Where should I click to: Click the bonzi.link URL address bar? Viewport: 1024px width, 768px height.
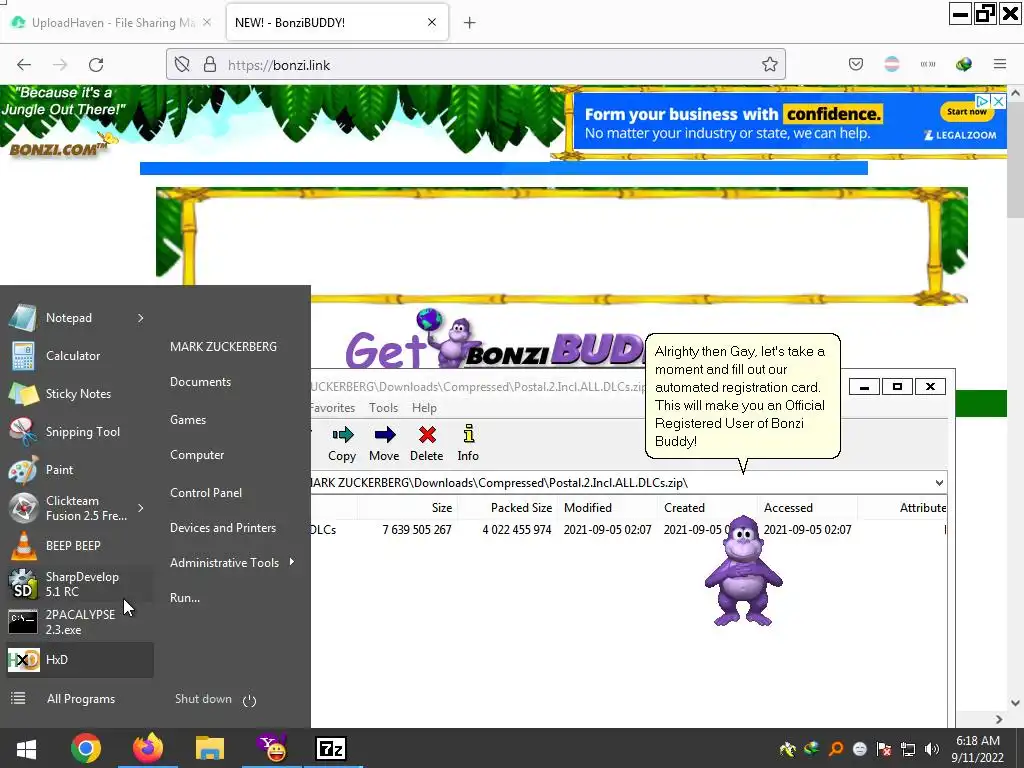coord(475,65)
